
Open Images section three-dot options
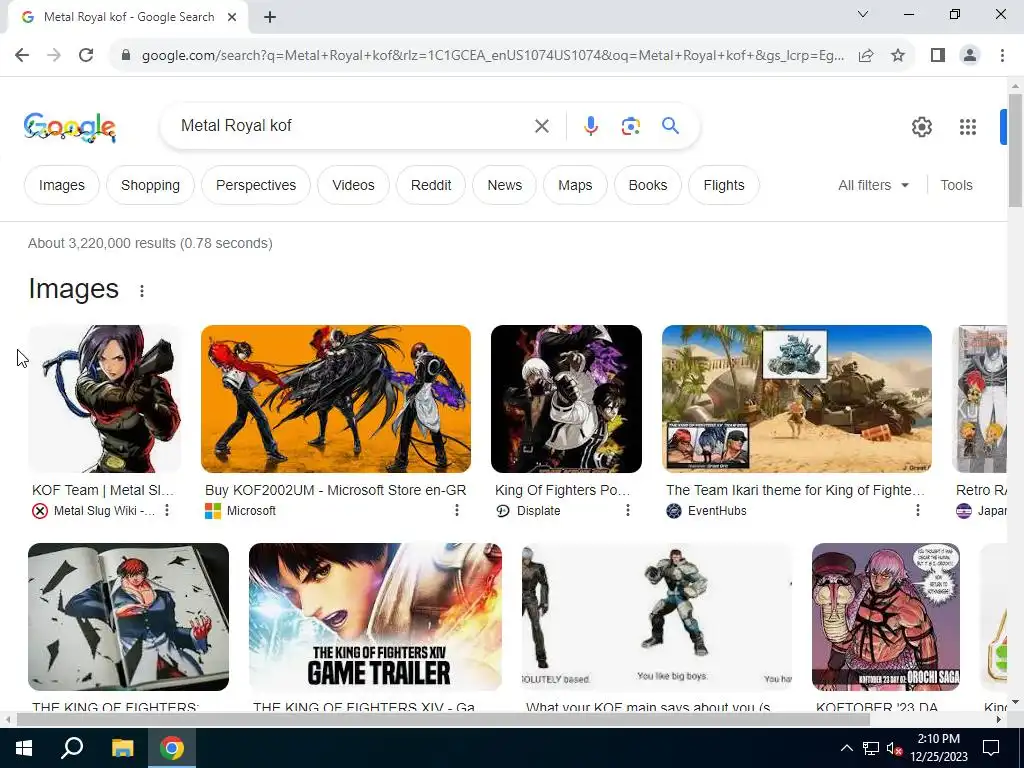[x=142, y=291]
